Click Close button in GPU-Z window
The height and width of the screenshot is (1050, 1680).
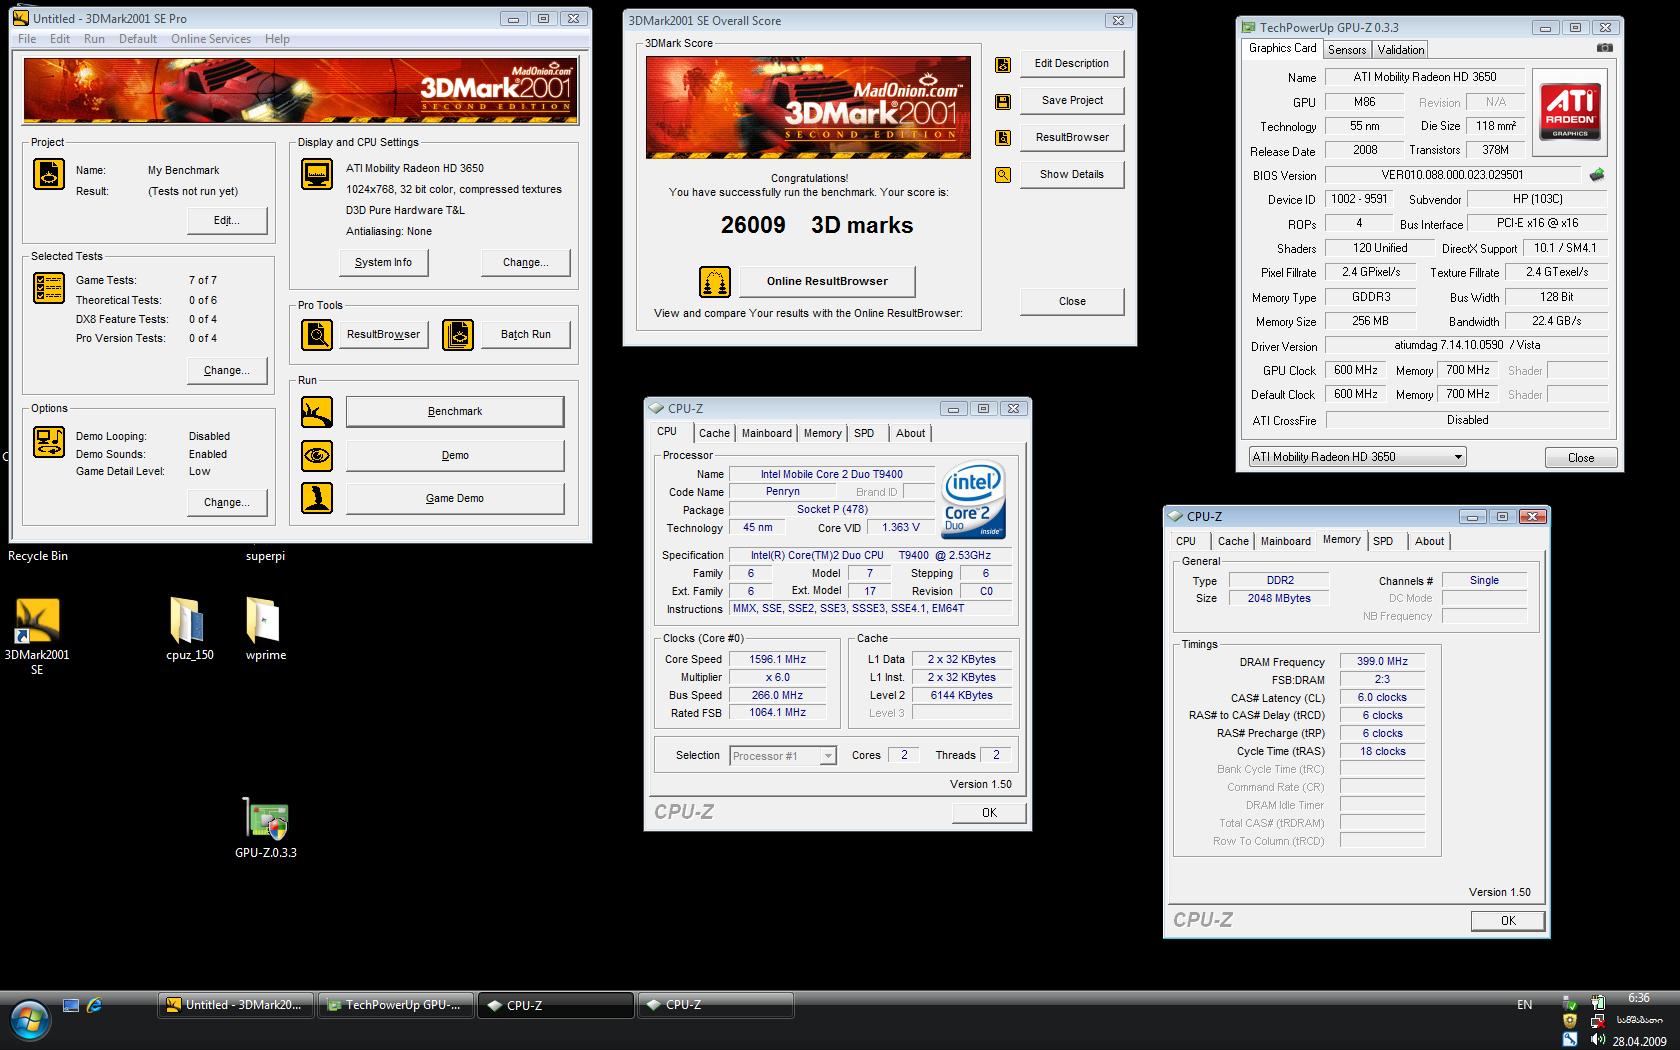click(x=1581, y=457)
